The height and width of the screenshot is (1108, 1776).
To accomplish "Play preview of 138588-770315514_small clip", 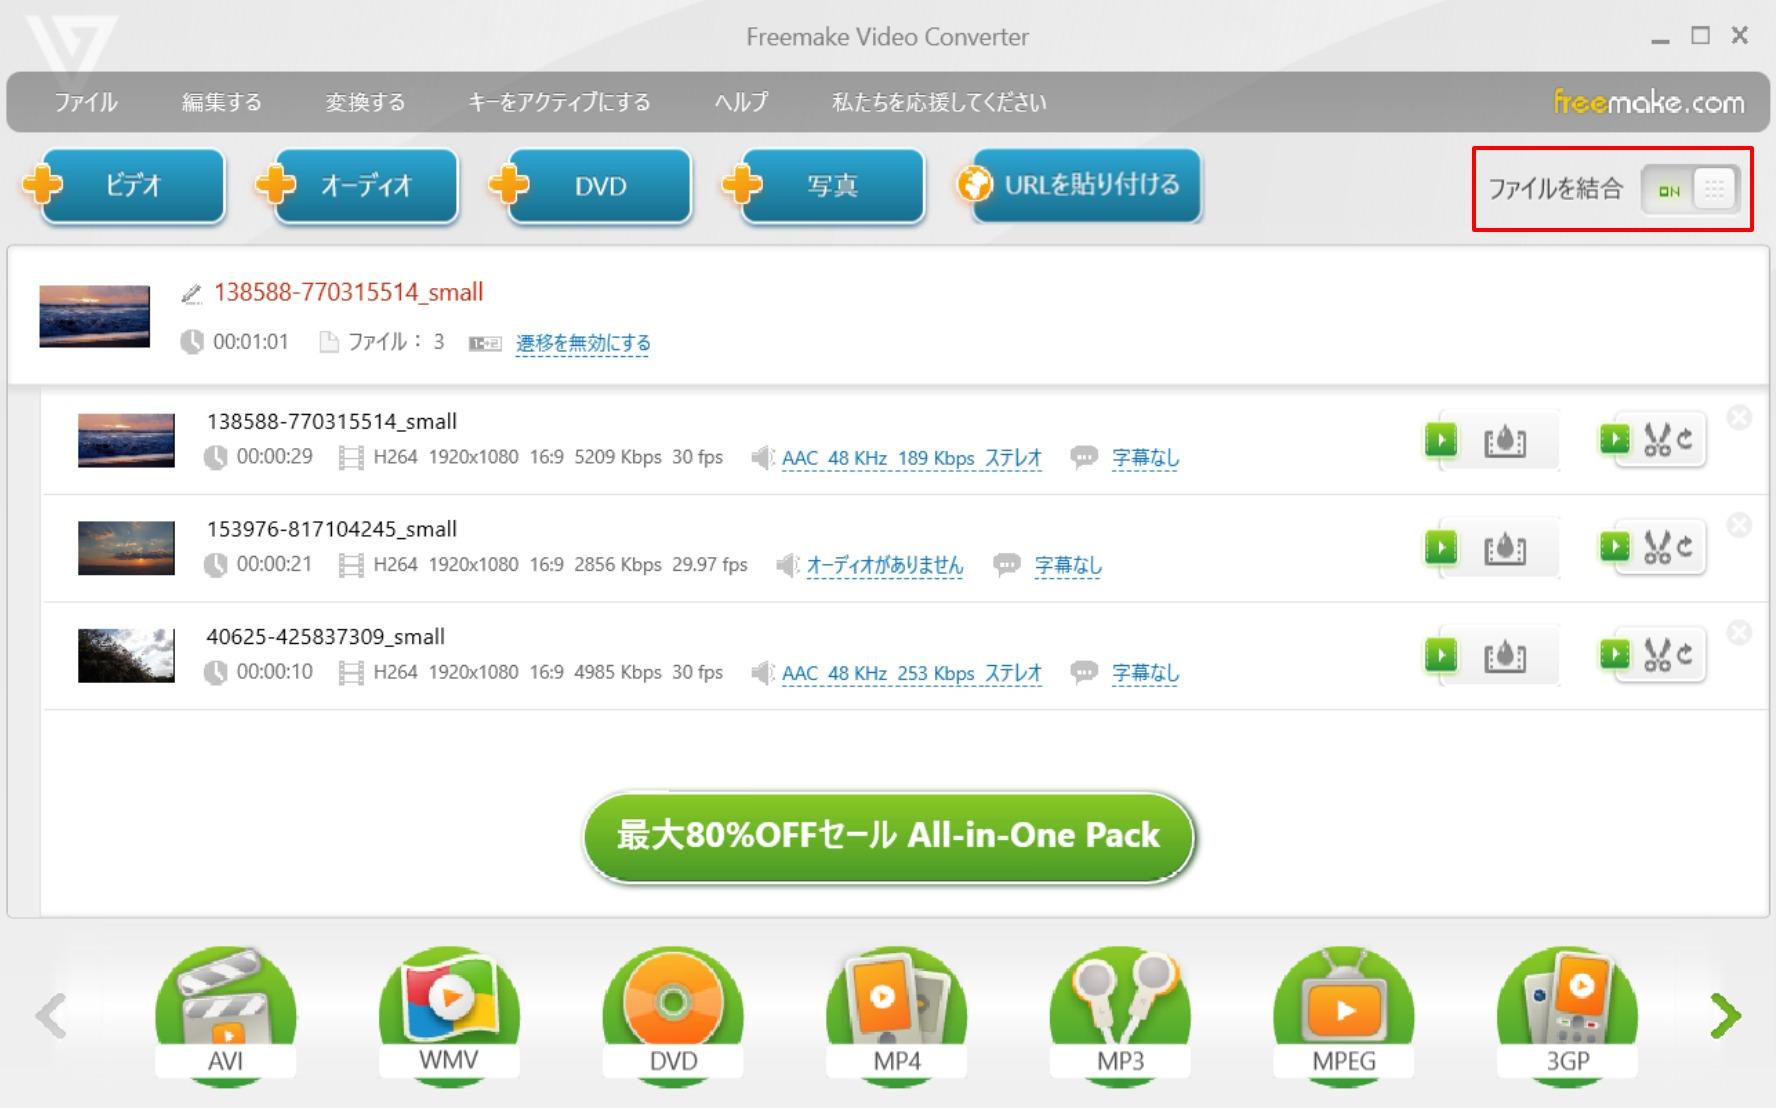I will coord(1441,439).
